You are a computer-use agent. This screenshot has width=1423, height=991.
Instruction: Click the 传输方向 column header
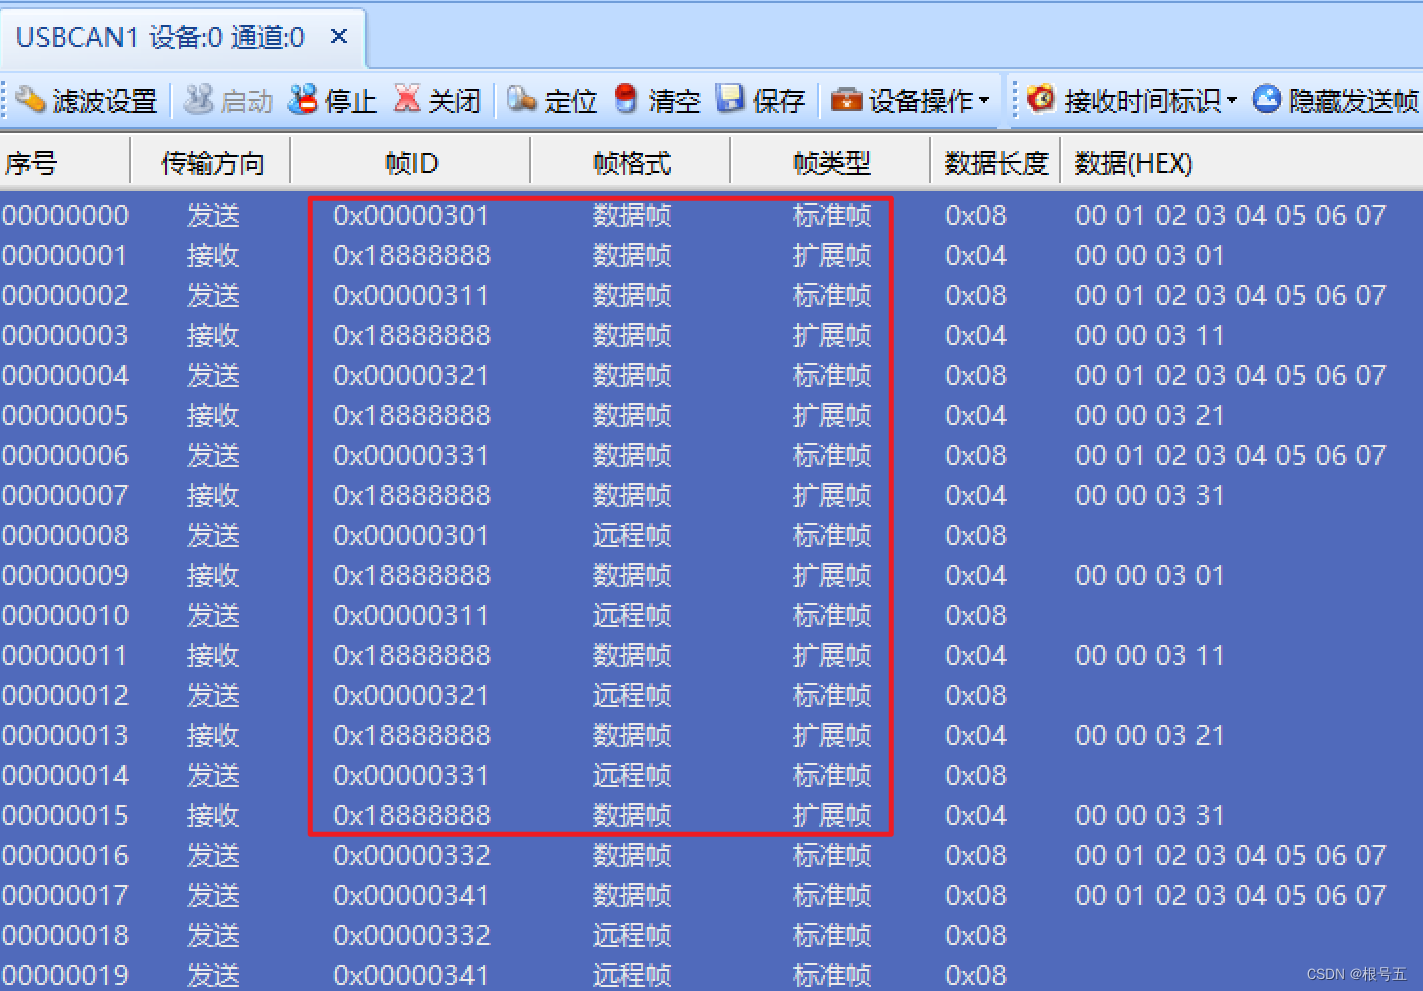(213, 163)
